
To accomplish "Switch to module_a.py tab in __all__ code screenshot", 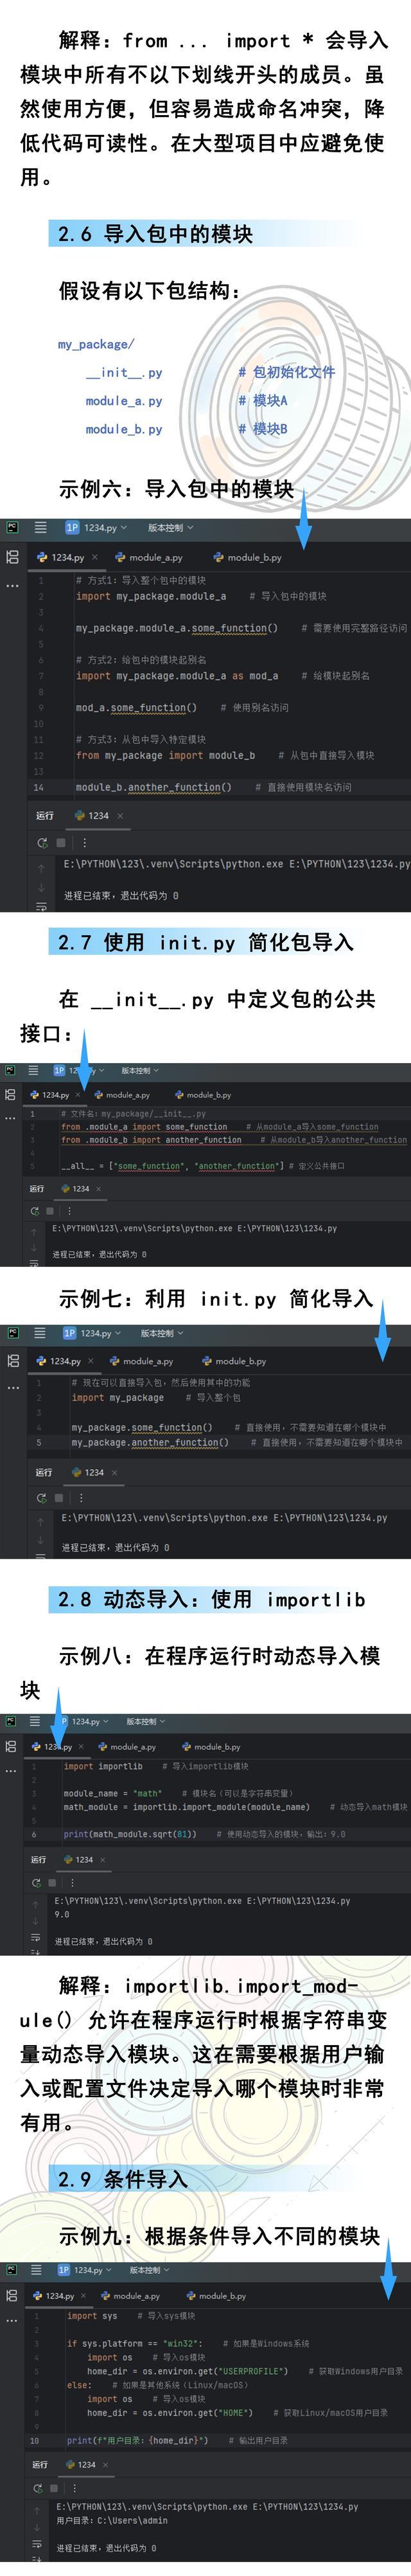I will (x=122, y=1094).
